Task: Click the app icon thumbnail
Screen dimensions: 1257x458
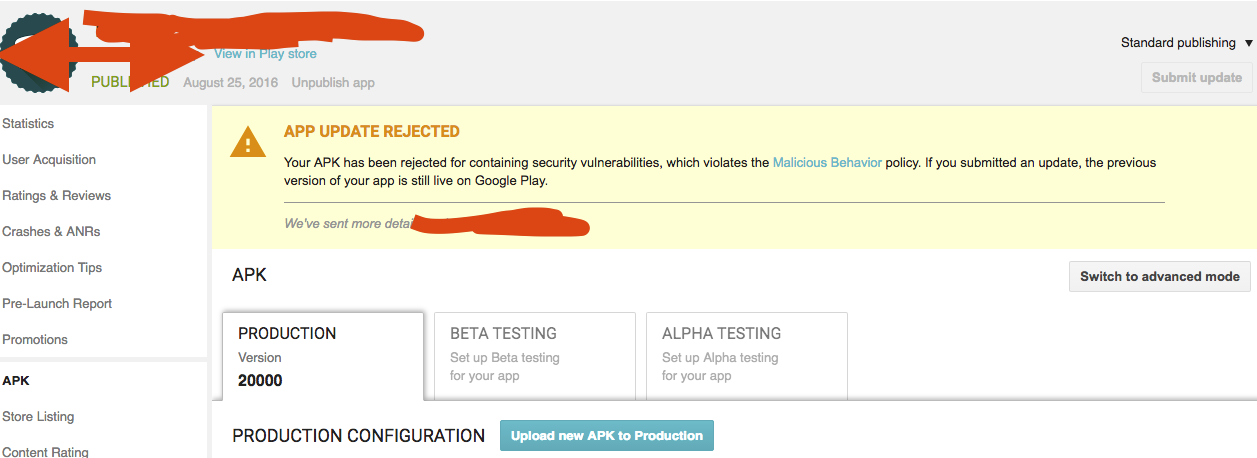Action: [38, 53]
